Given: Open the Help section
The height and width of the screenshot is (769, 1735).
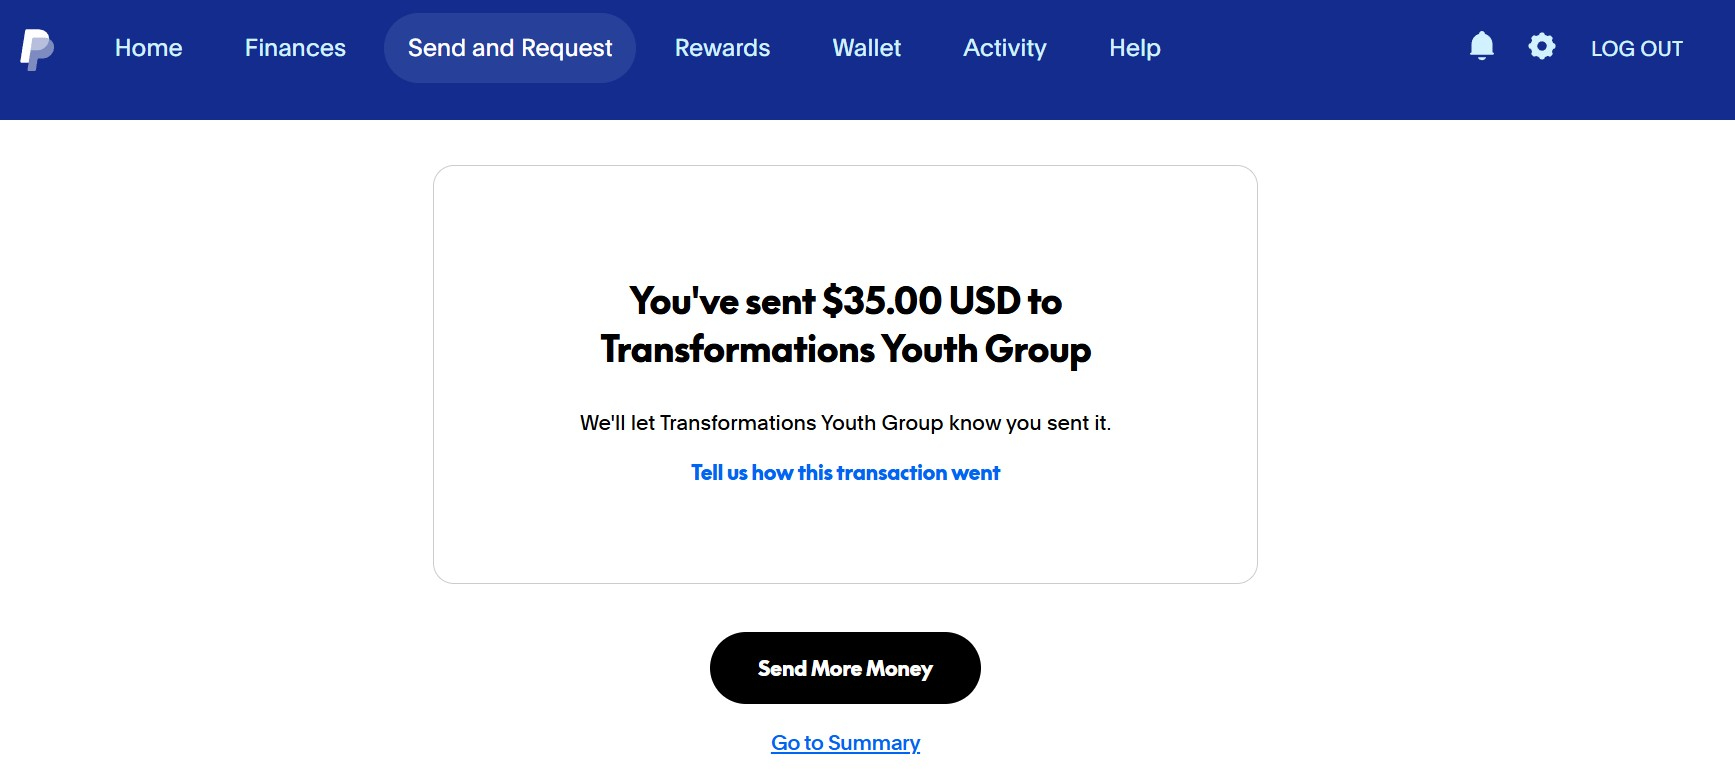Looking at the screenshot, I should [x=1134, y=48].
